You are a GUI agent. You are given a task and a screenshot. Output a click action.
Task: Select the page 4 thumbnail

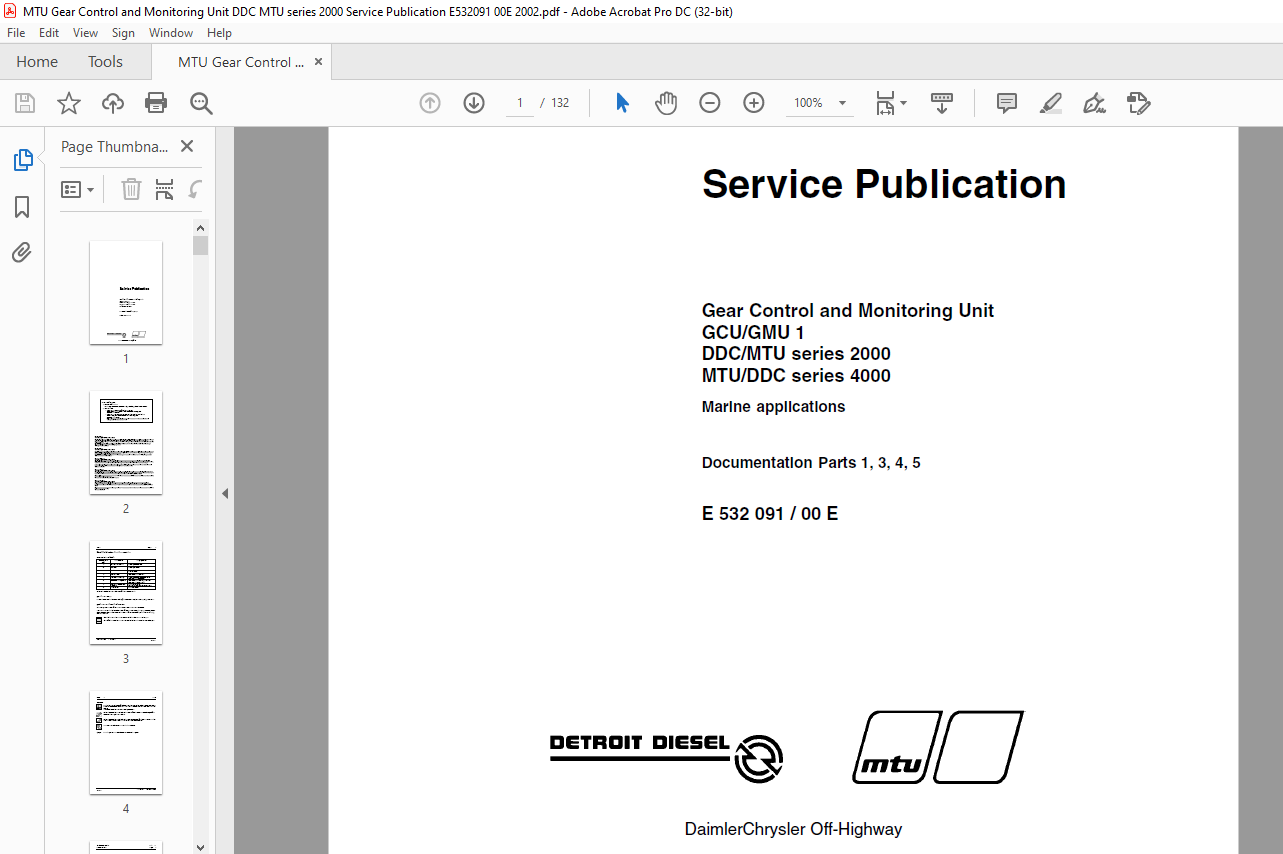(126, 742)
